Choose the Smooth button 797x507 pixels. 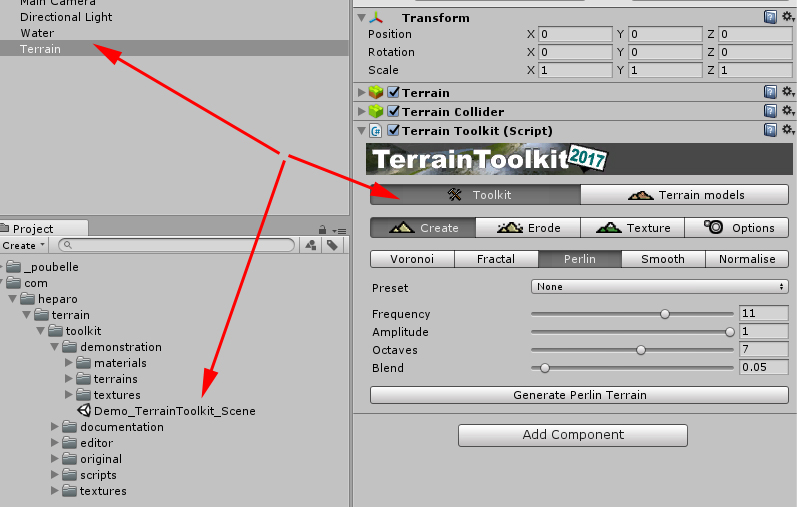663,259
